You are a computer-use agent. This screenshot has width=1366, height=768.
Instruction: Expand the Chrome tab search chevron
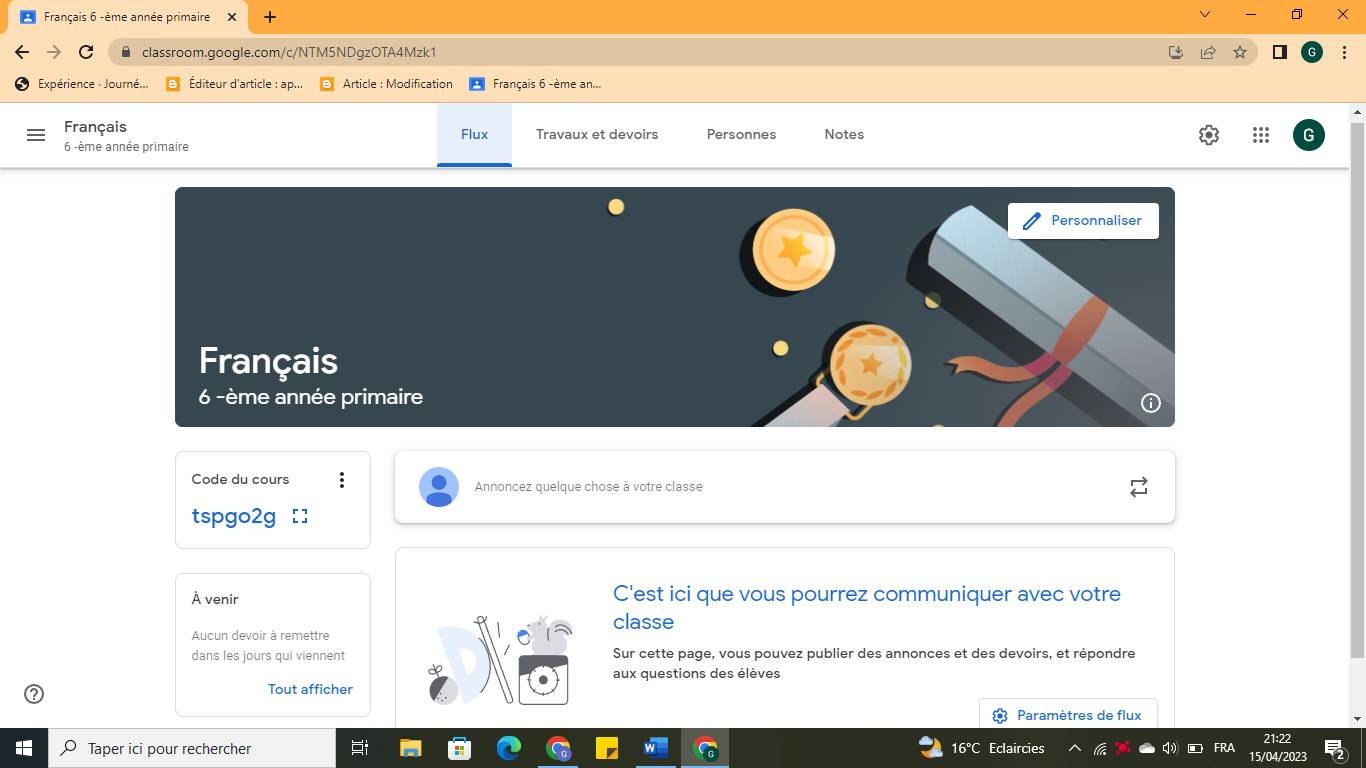[1205, 15]
